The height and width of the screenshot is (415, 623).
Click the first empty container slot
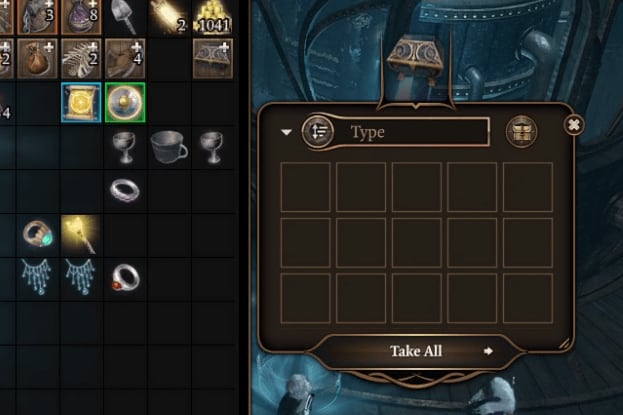(305, 187)
